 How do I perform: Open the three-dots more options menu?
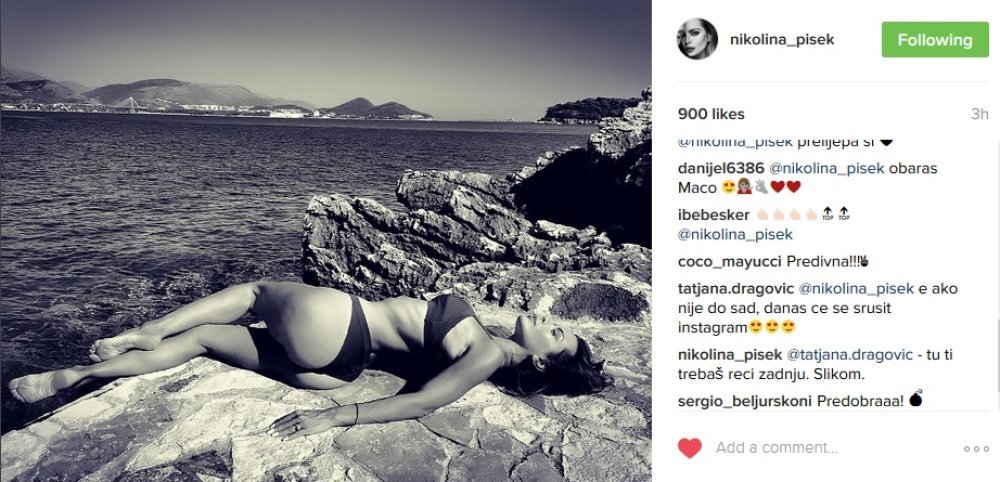976,449
